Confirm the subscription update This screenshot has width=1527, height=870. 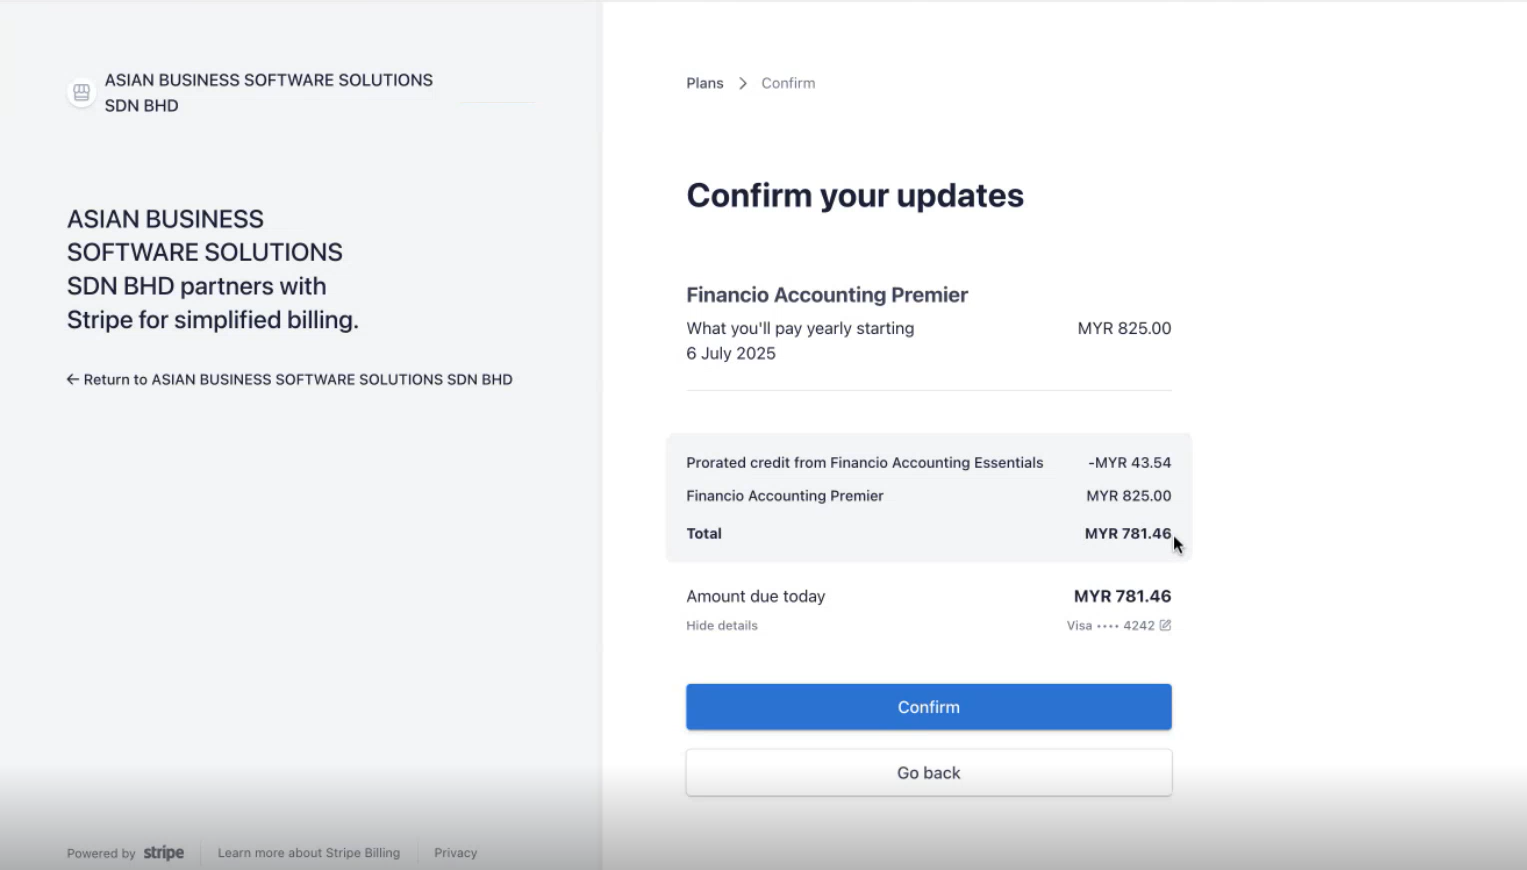pyautogui.click(x=928, y=707)
